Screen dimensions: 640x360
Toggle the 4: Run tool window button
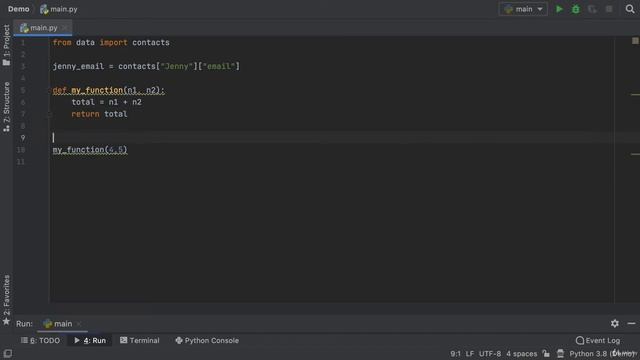pos(90,340)
